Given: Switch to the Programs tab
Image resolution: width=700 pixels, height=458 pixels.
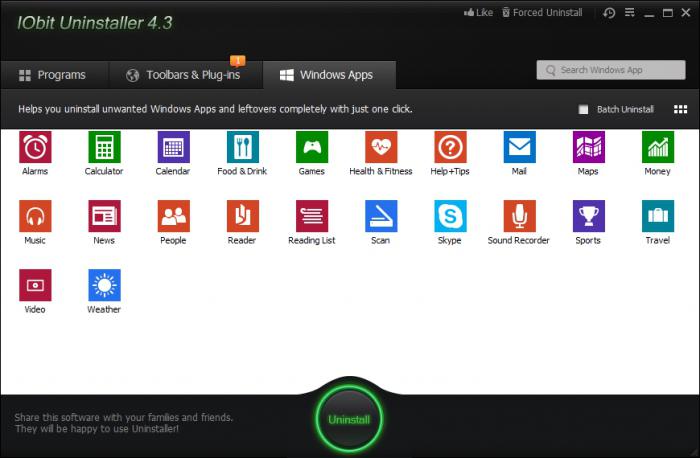Looking at the screenshot, I should tap(53, 75).
